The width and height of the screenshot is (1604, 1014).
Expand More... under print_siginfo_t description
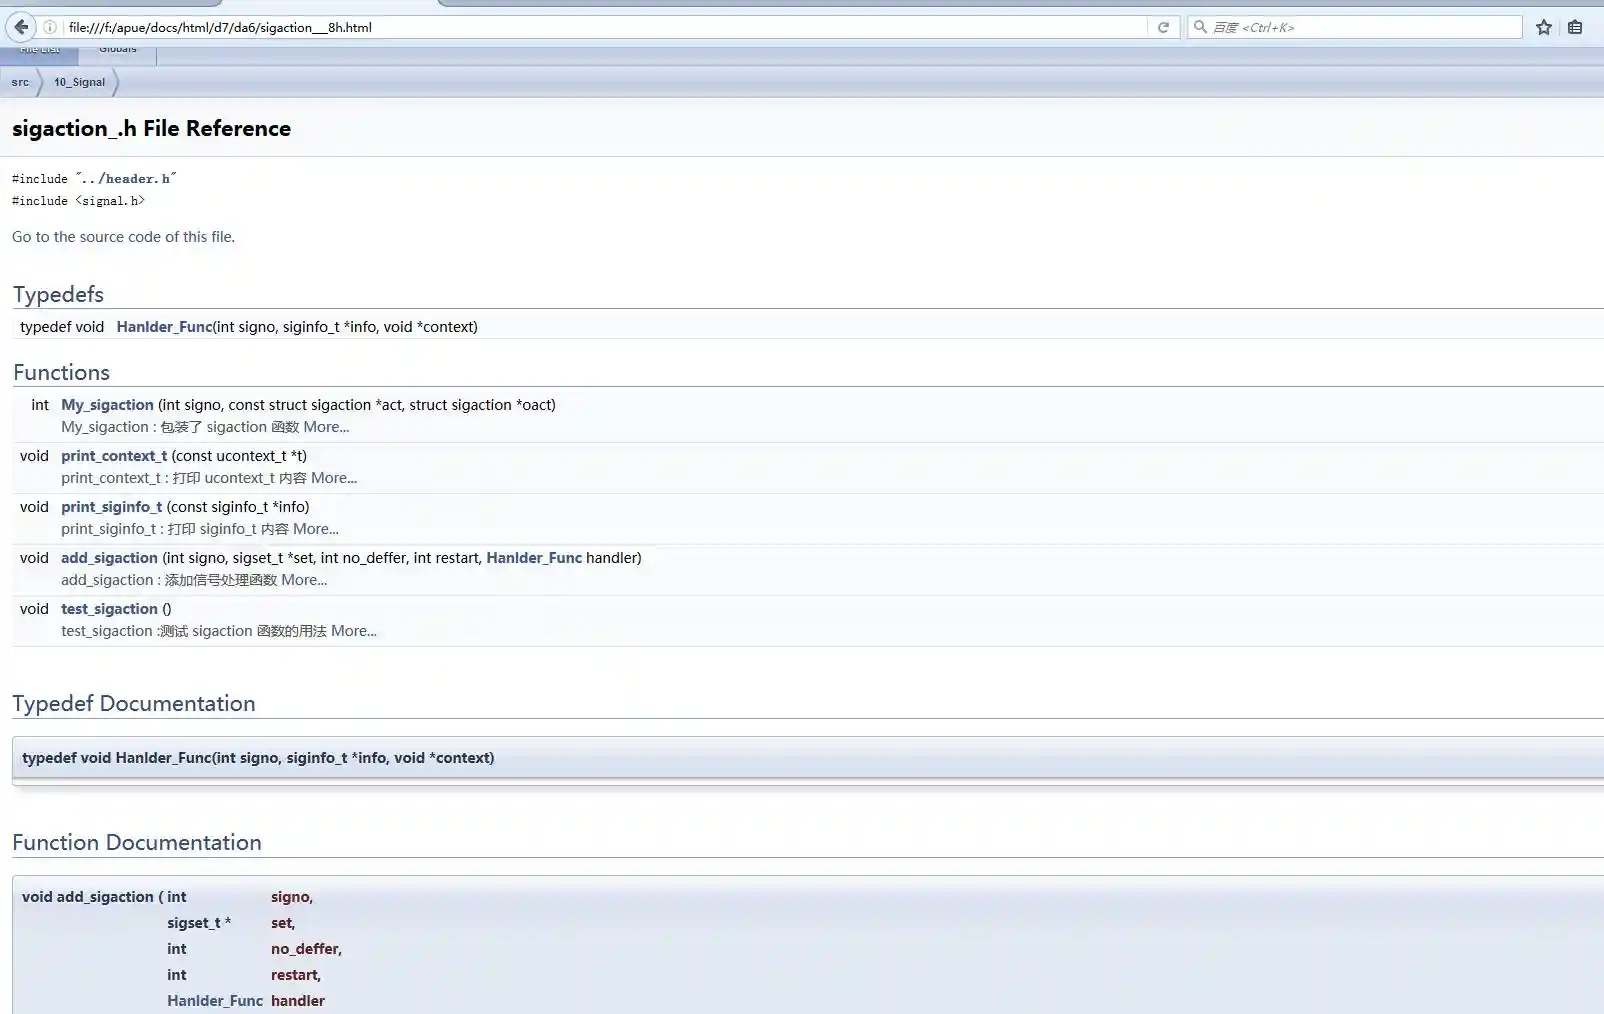316,529
